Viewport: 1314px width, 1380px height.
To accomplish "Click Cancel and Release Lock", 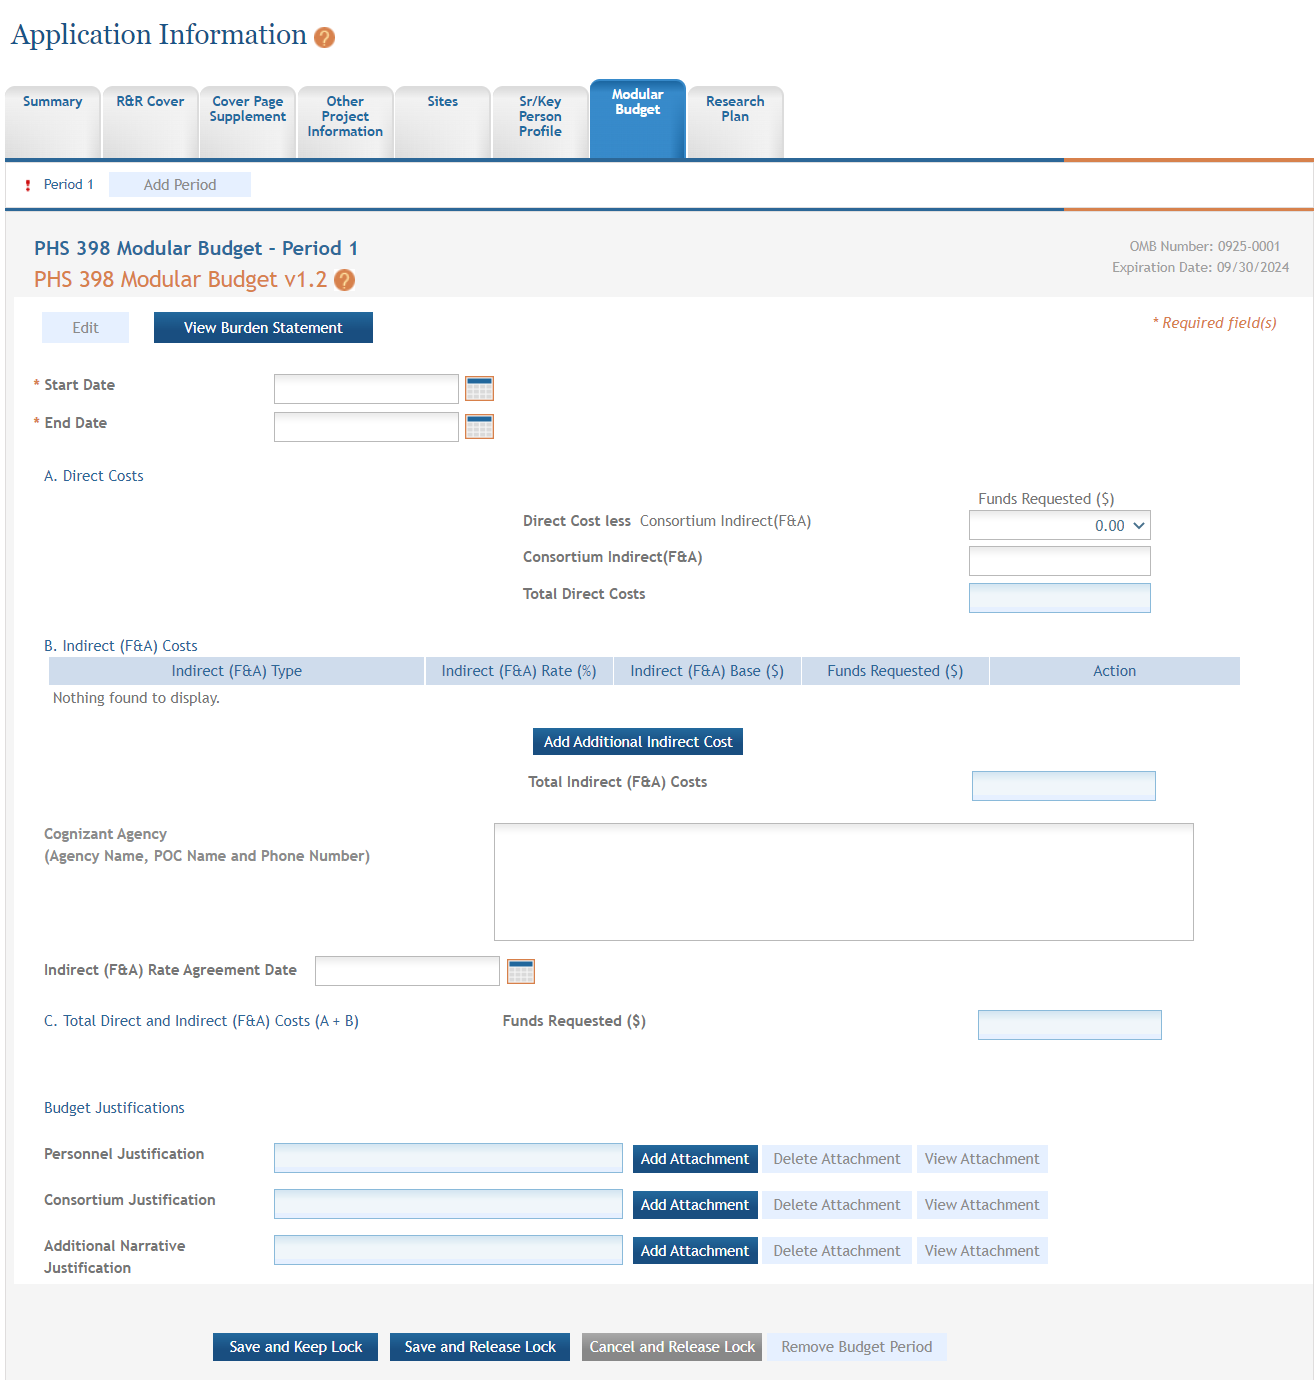I will [672, 1347].
